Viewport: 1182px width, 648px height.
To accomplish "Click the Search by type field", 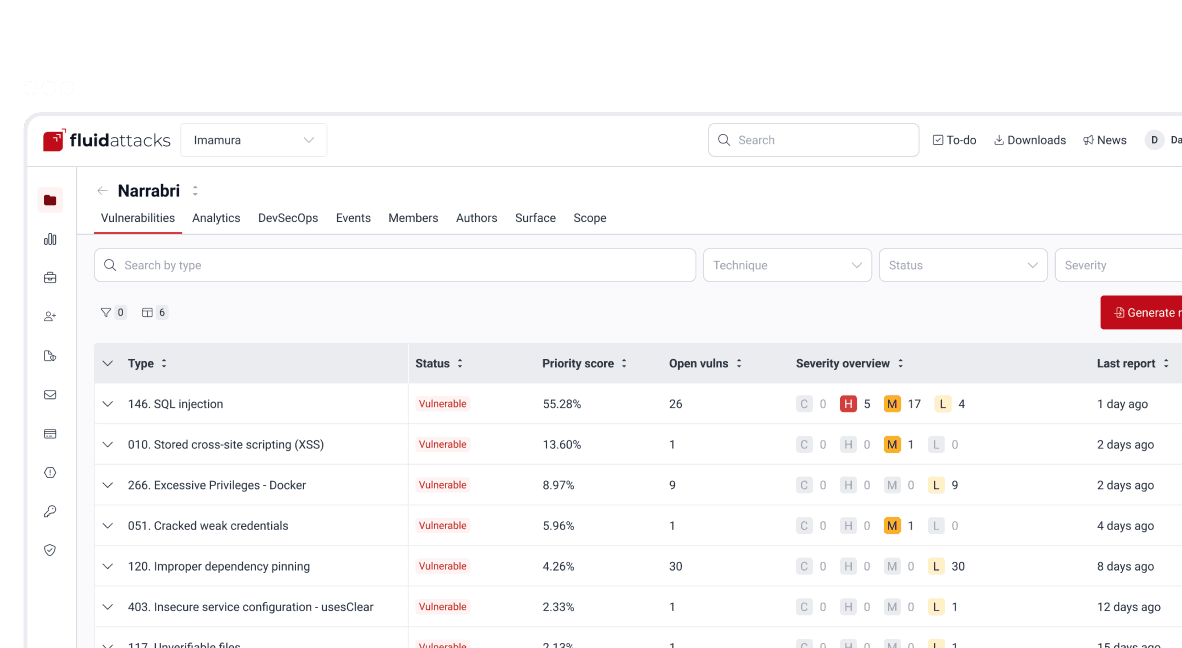I will coord(395,265).
